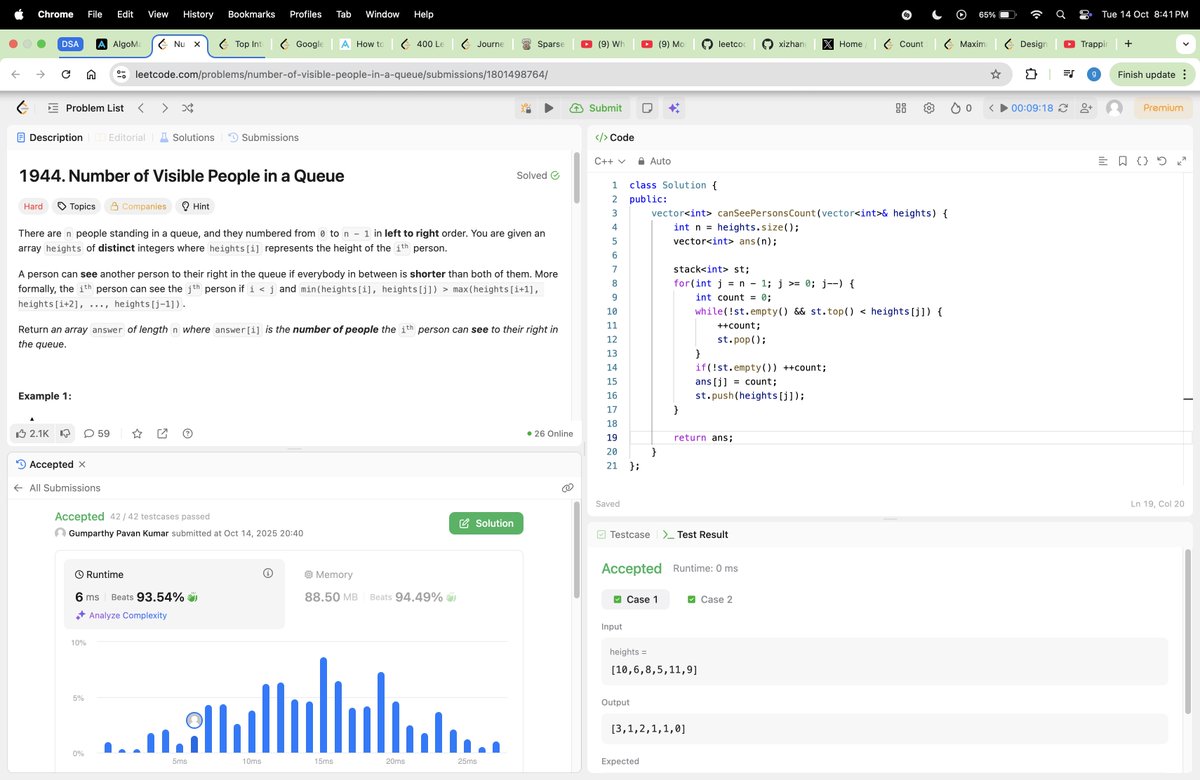
Task: Click Analyze Complexity link
Action: (x=121, y=616)
